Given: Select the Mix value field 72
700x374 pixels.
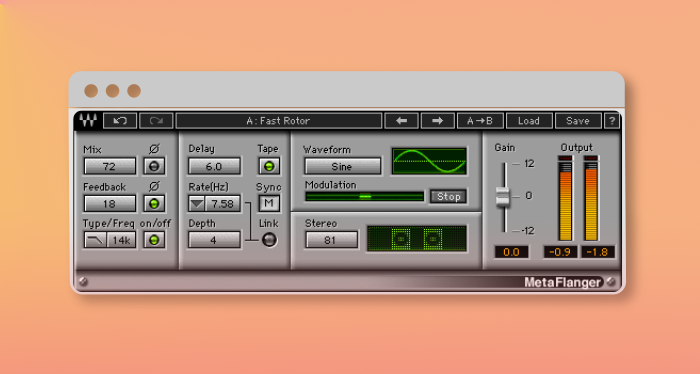Looking at the screenshot, I should point(110,166).
